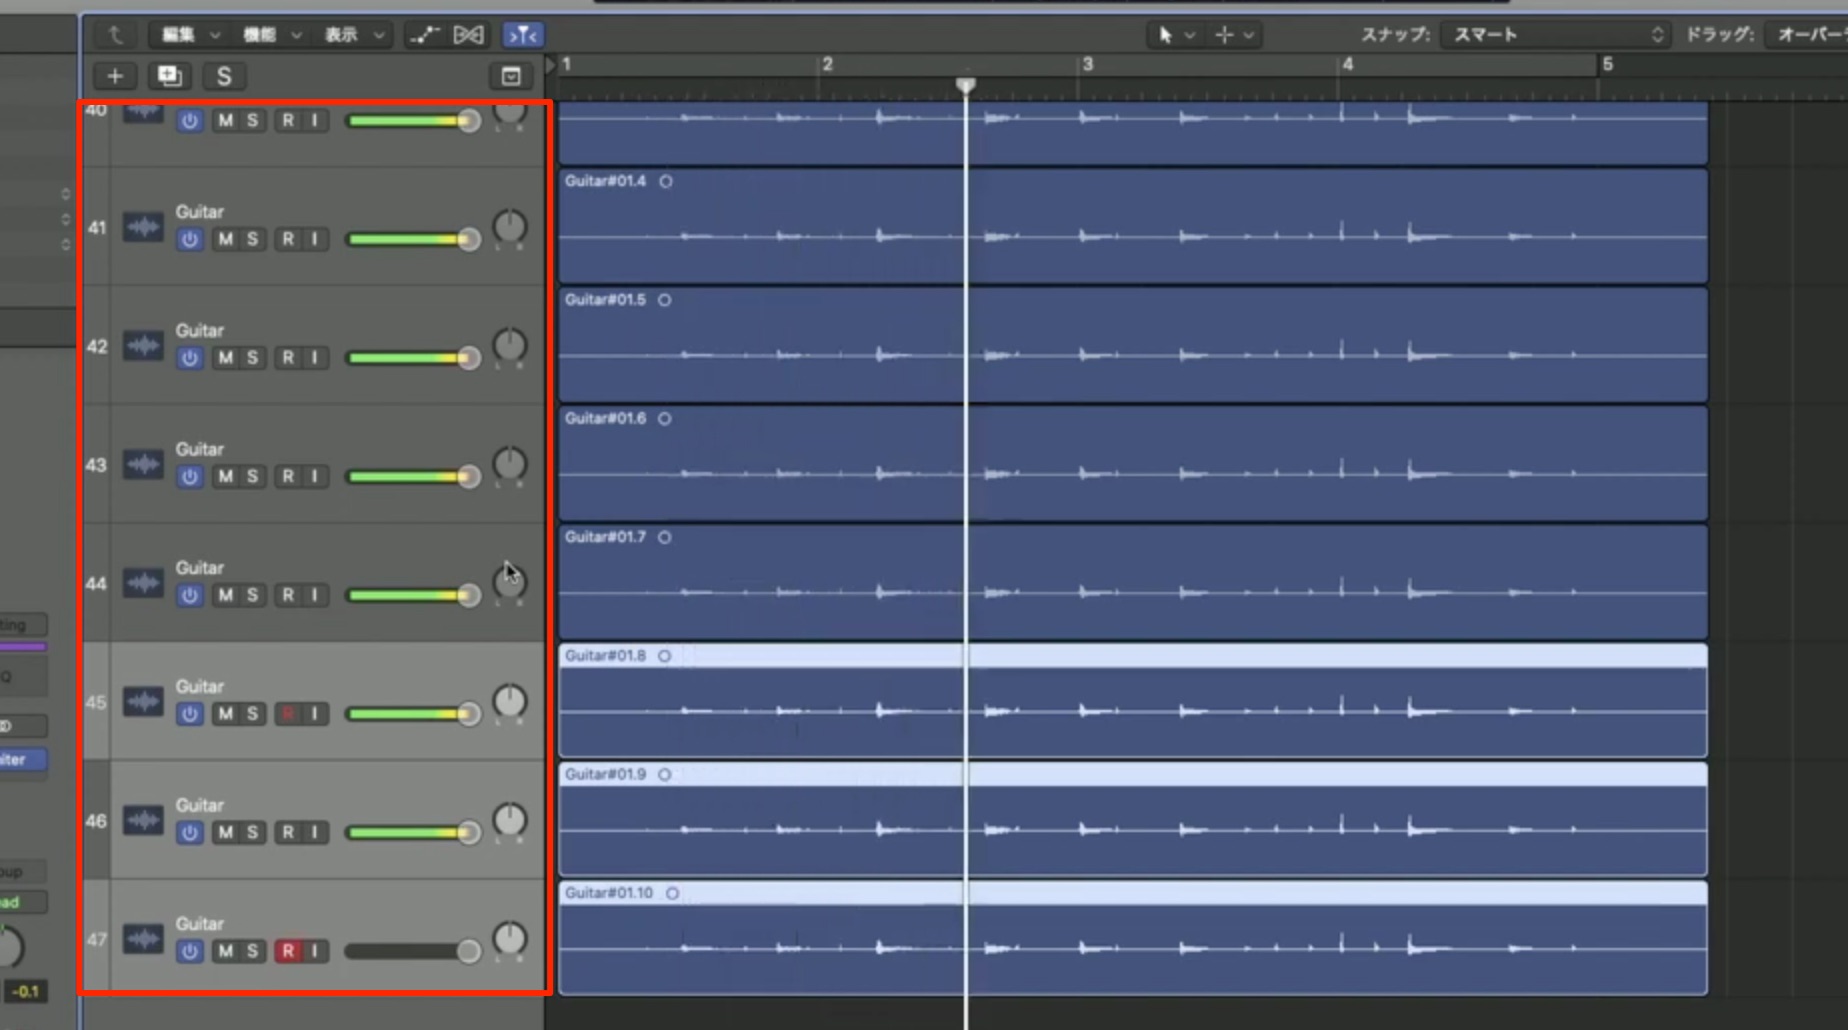Screen dimensions: 1848x1030
Task: Mute Guitar track 41
Action: pos(226,239)
